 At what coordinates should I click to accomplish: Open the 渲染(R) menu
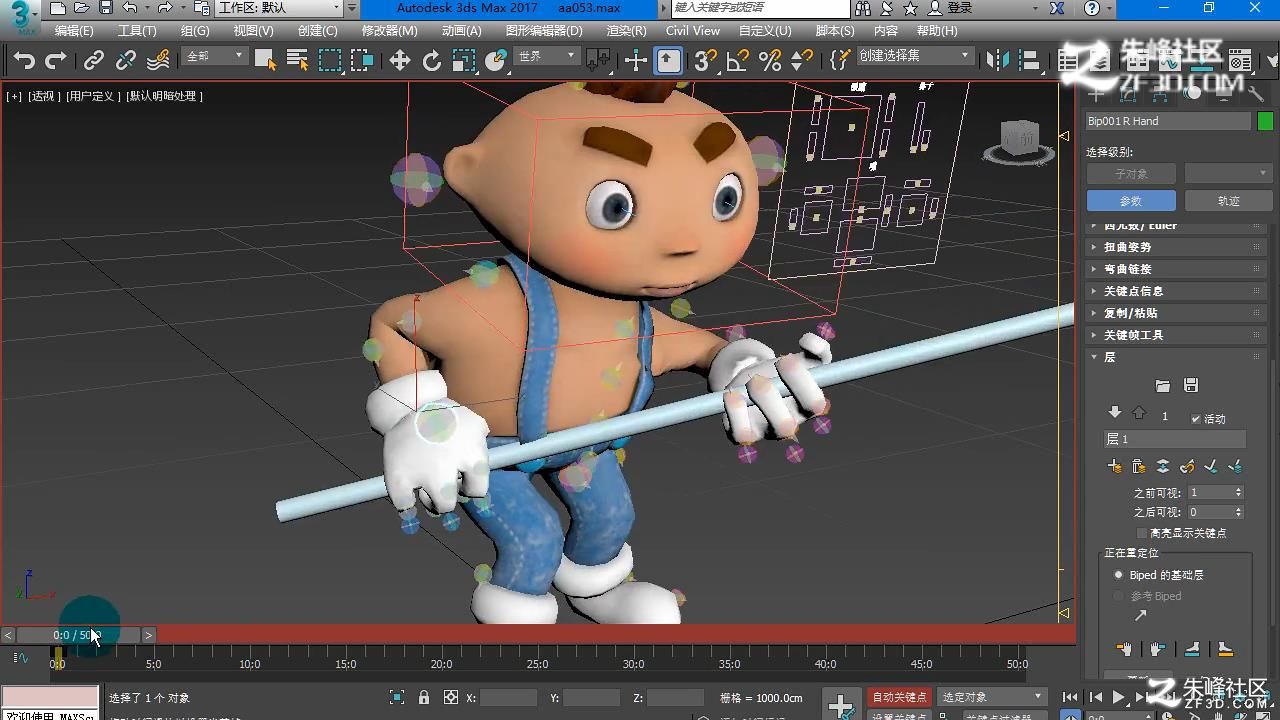626,31
